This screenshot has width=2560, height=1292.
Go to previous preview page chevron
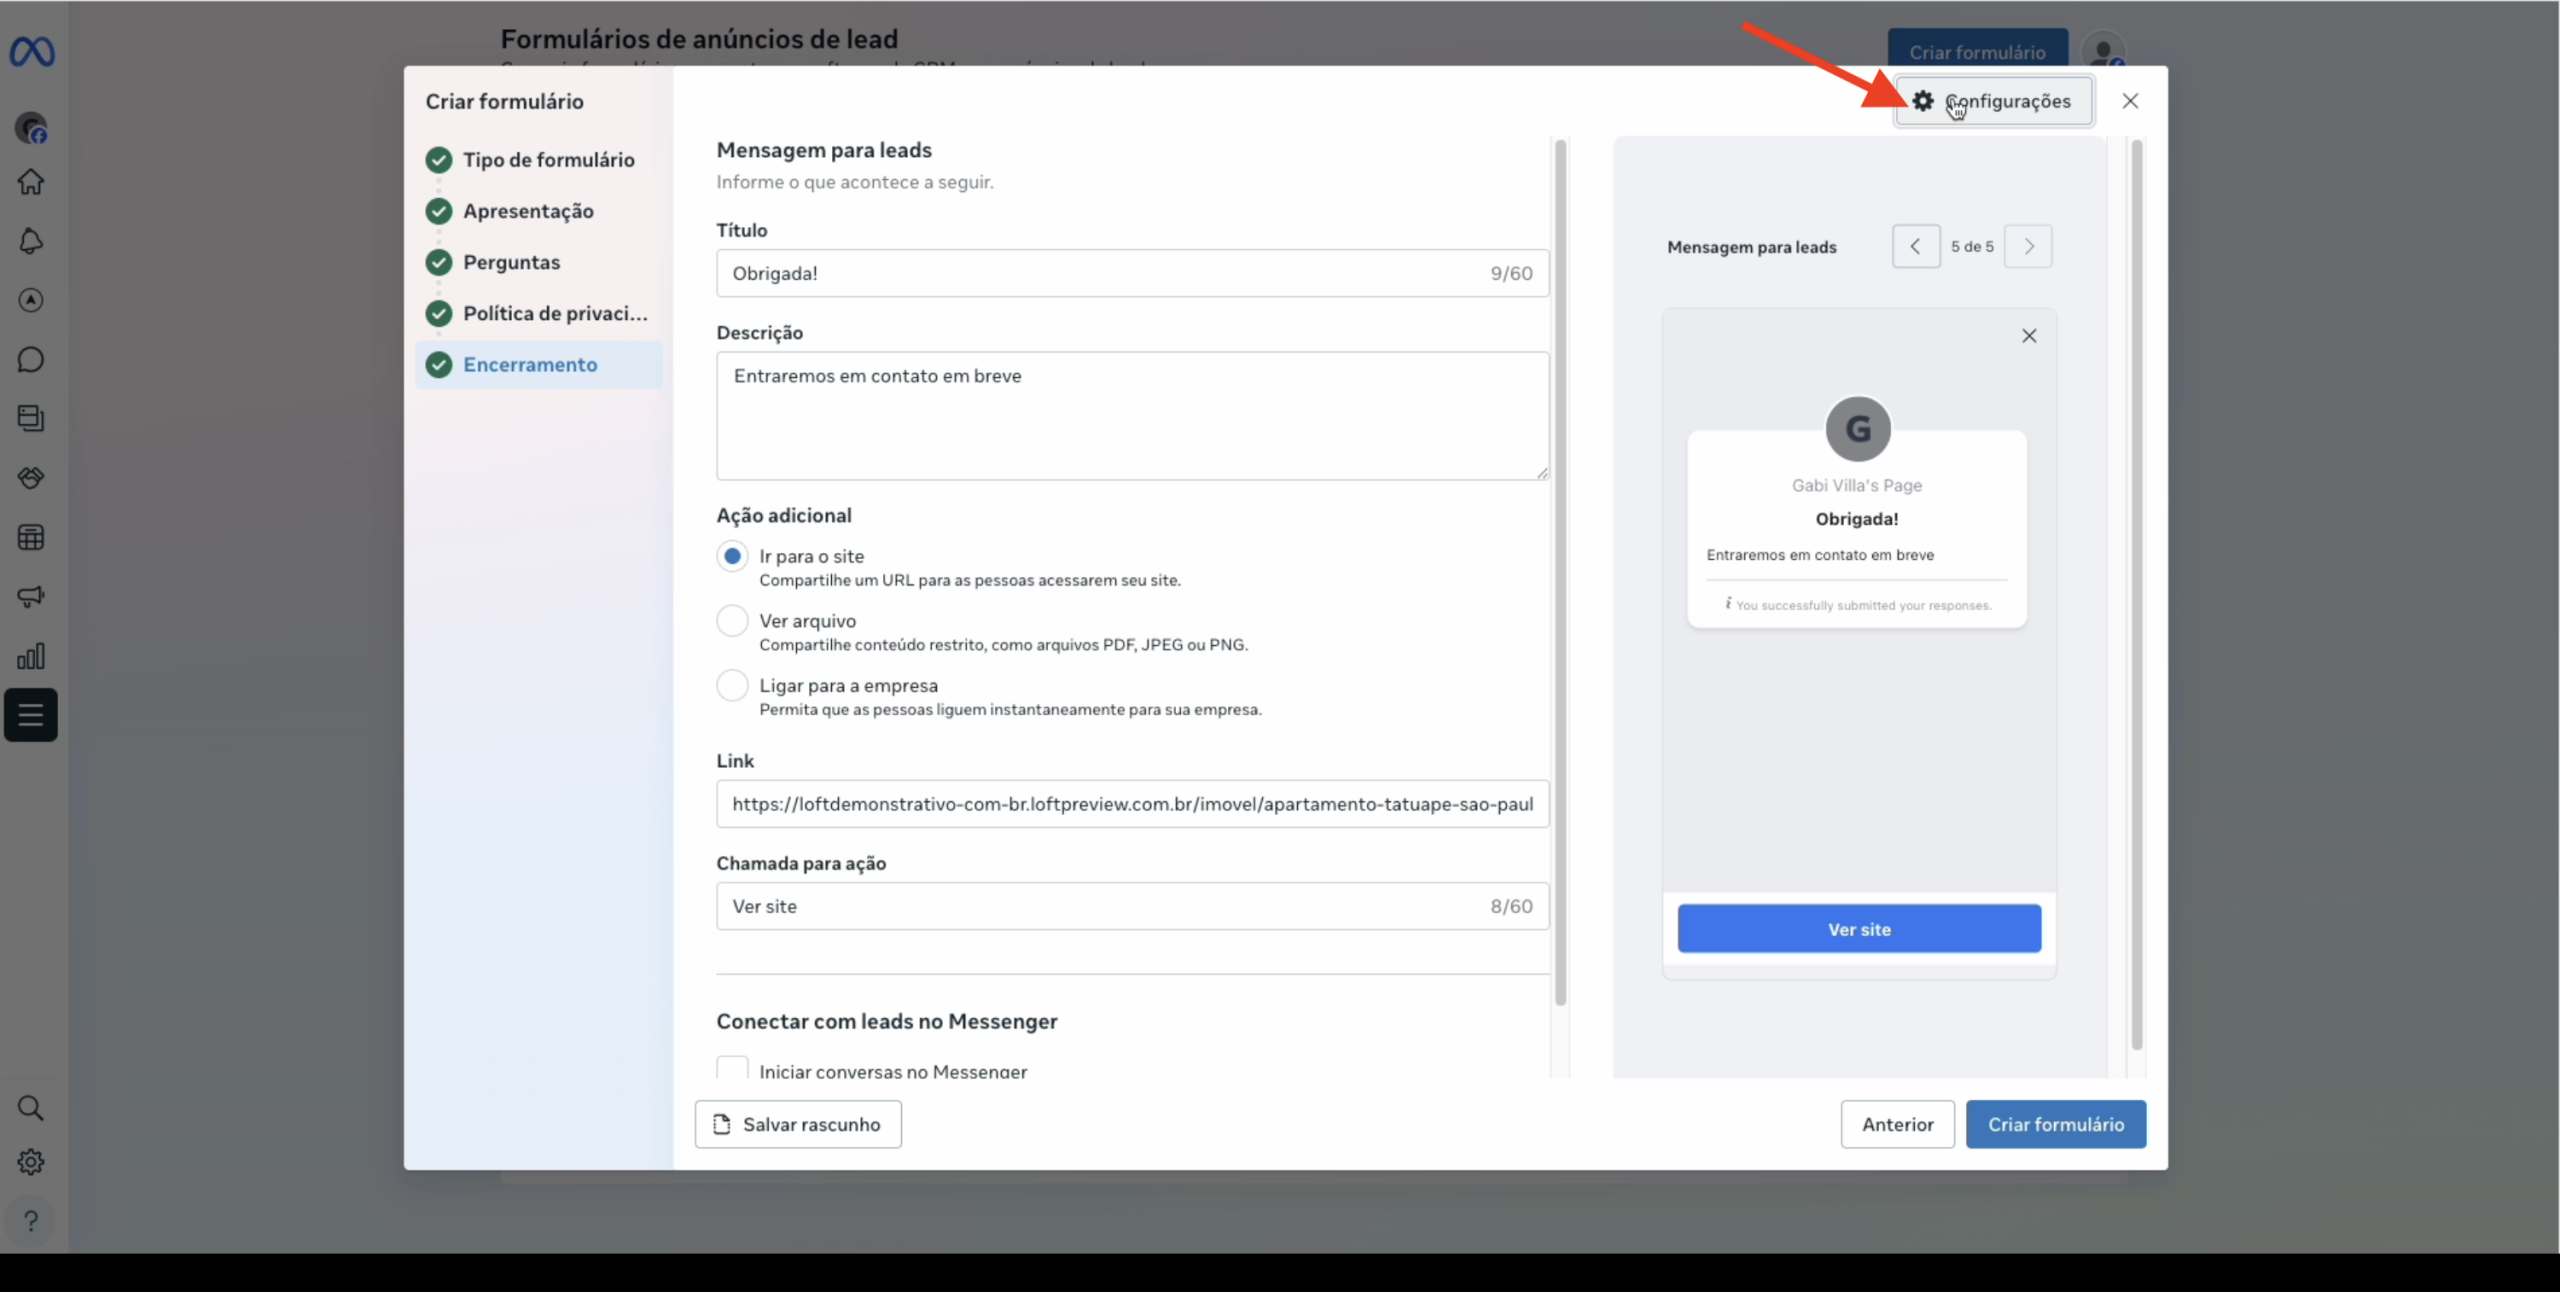[x=1915, y=247]
